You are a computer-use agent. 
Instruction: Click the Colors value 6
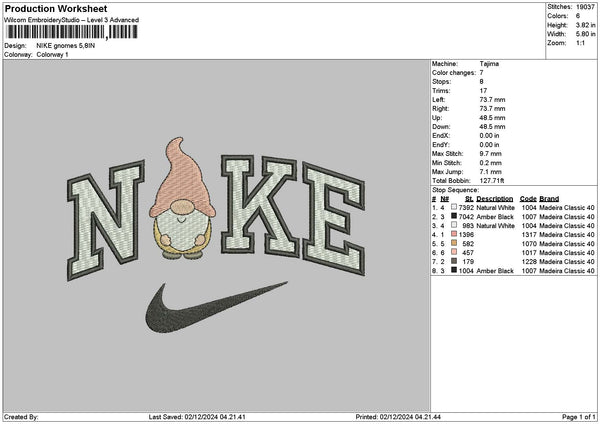[x=578, y=16]
